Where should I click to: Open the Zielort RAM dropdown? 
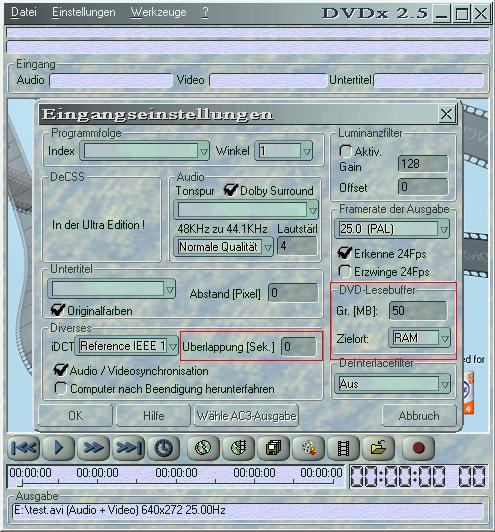(x=445, y=338)
